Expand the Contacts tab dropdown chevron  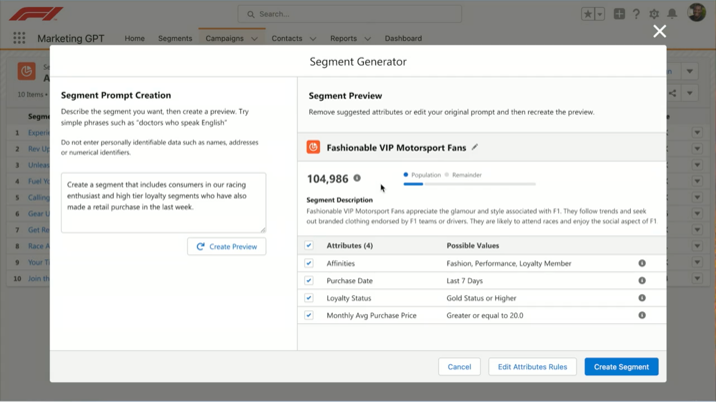tap(313, 39)
